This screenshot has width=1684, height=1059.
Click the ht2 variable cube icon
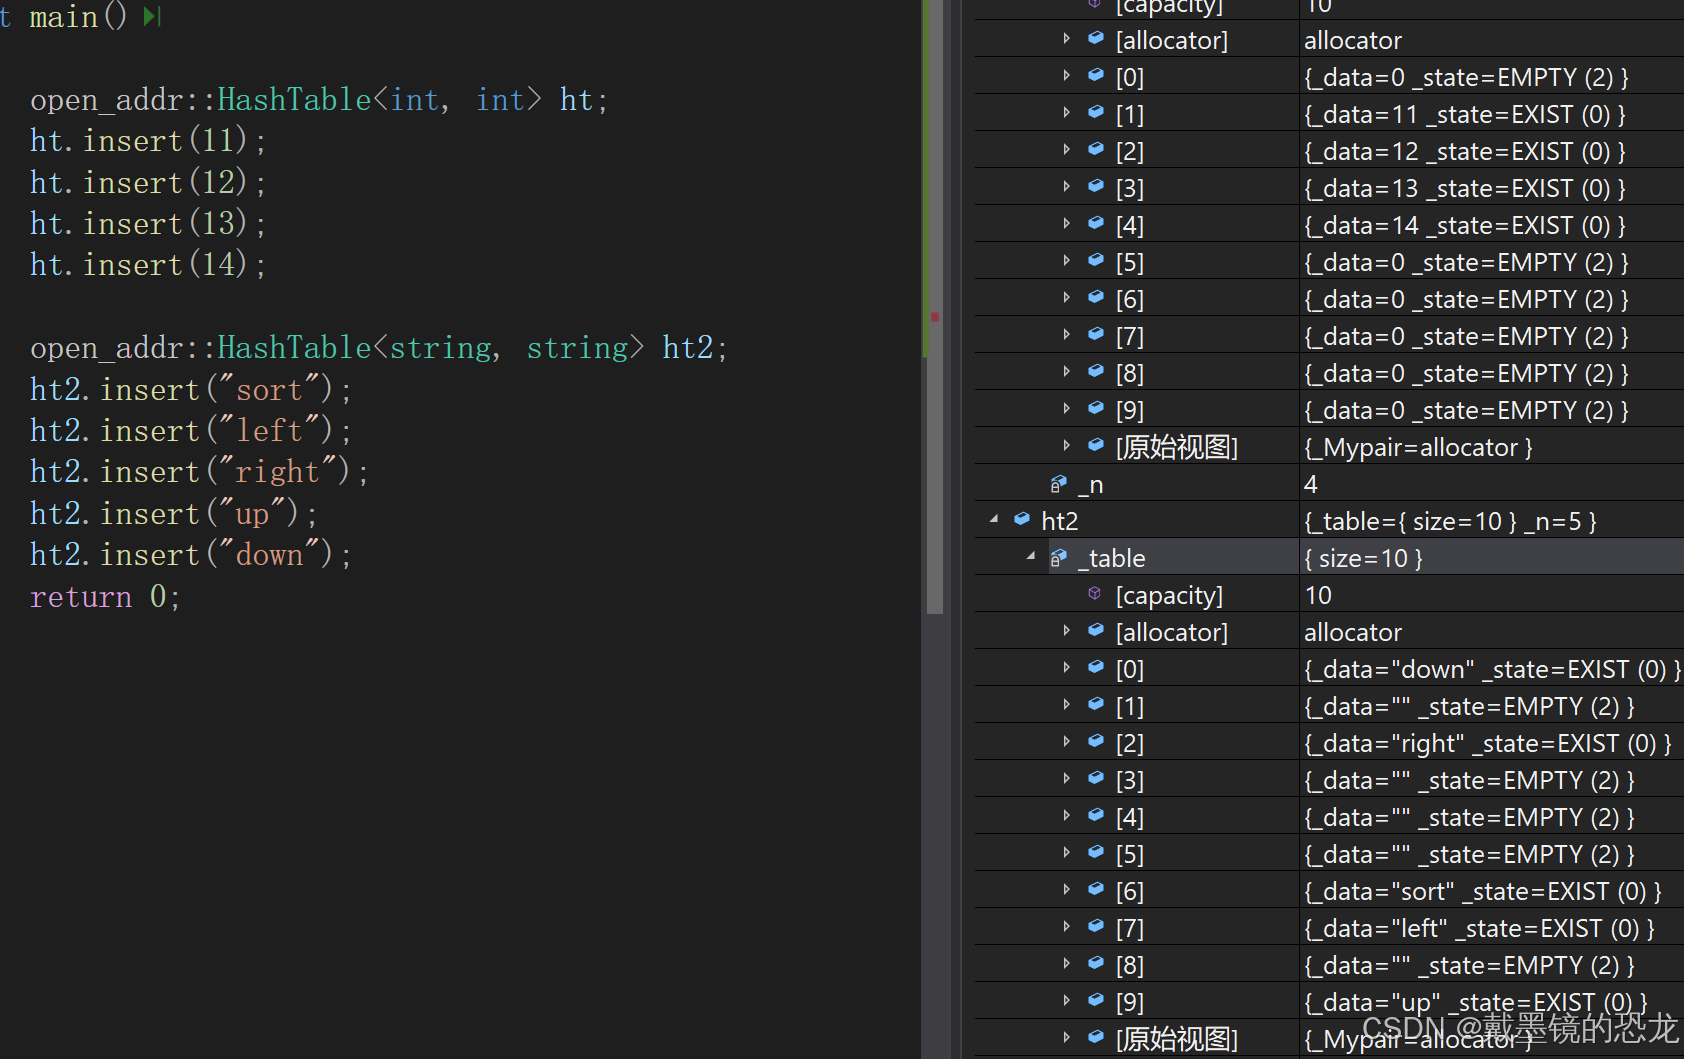coord(1022,519)
